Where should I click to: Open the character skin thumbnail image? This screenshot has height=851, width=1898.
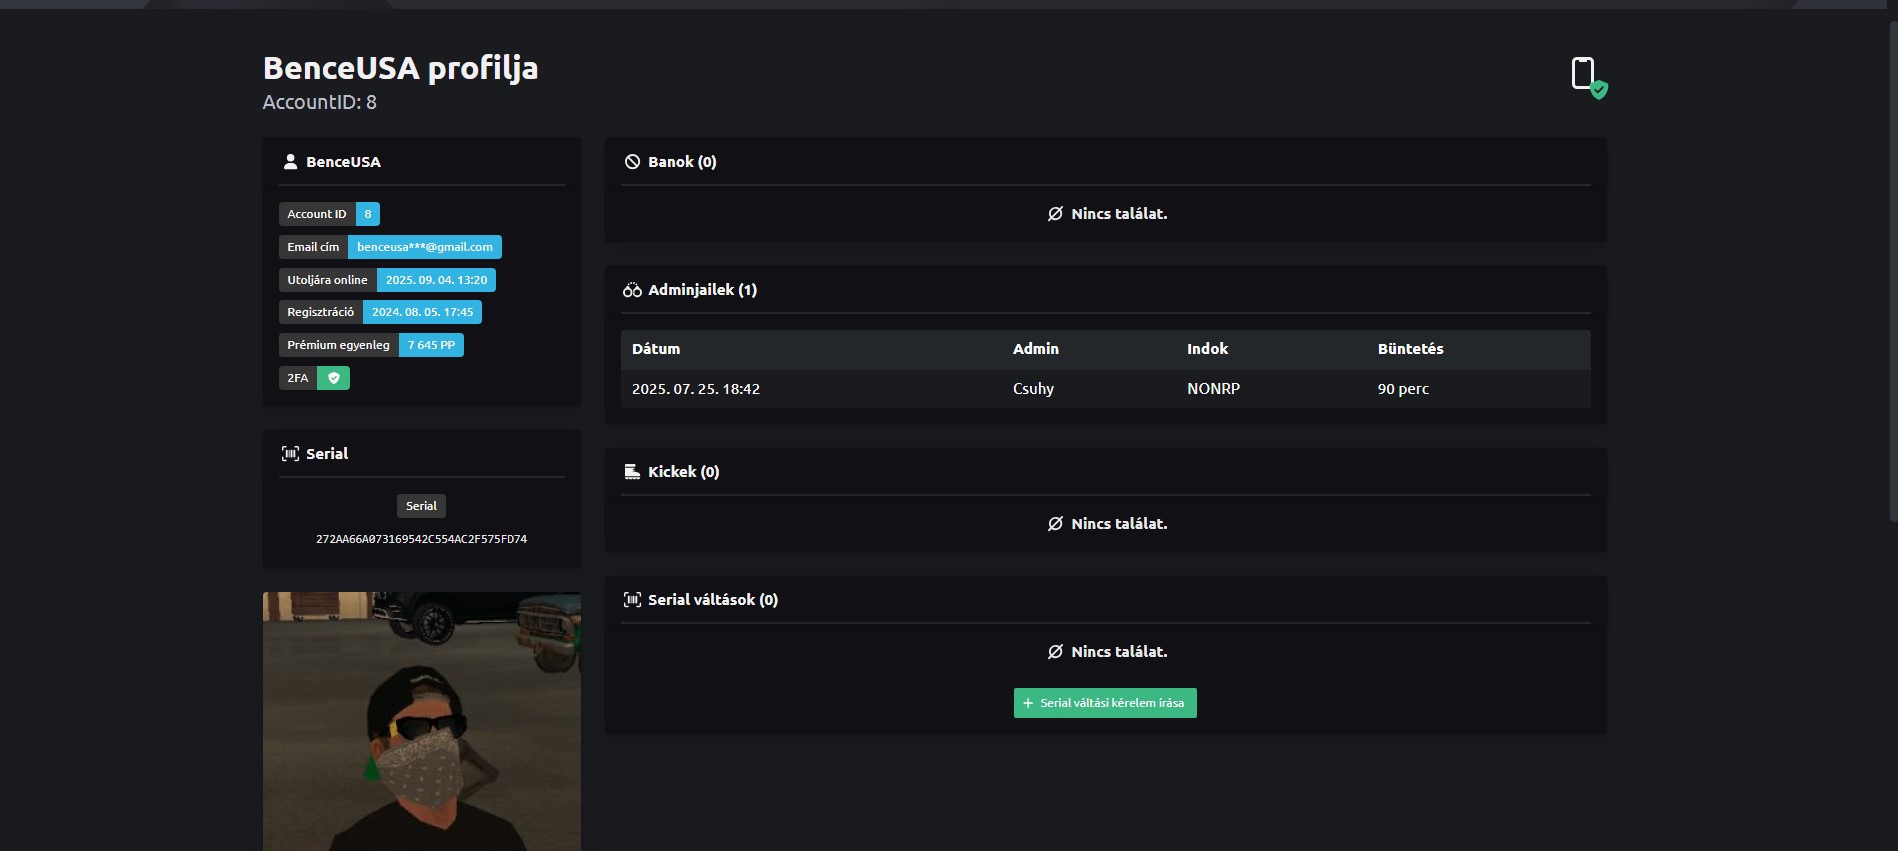421,721
